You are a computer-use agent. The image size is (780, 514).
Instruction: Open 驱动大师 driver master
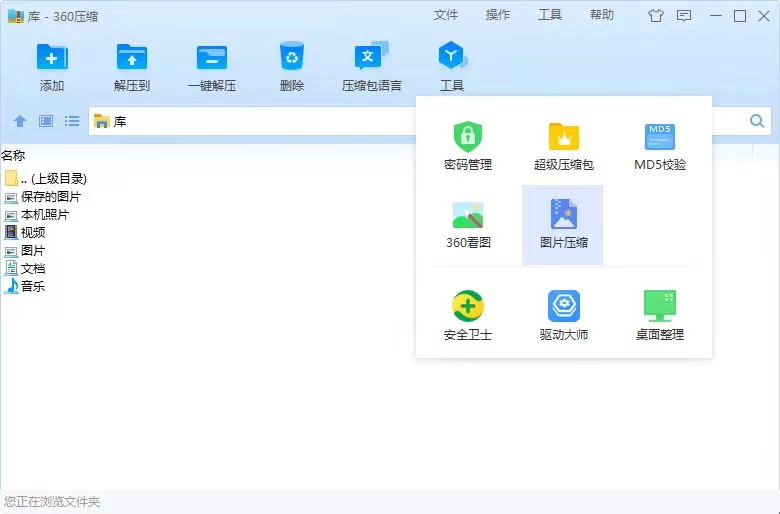564,315
